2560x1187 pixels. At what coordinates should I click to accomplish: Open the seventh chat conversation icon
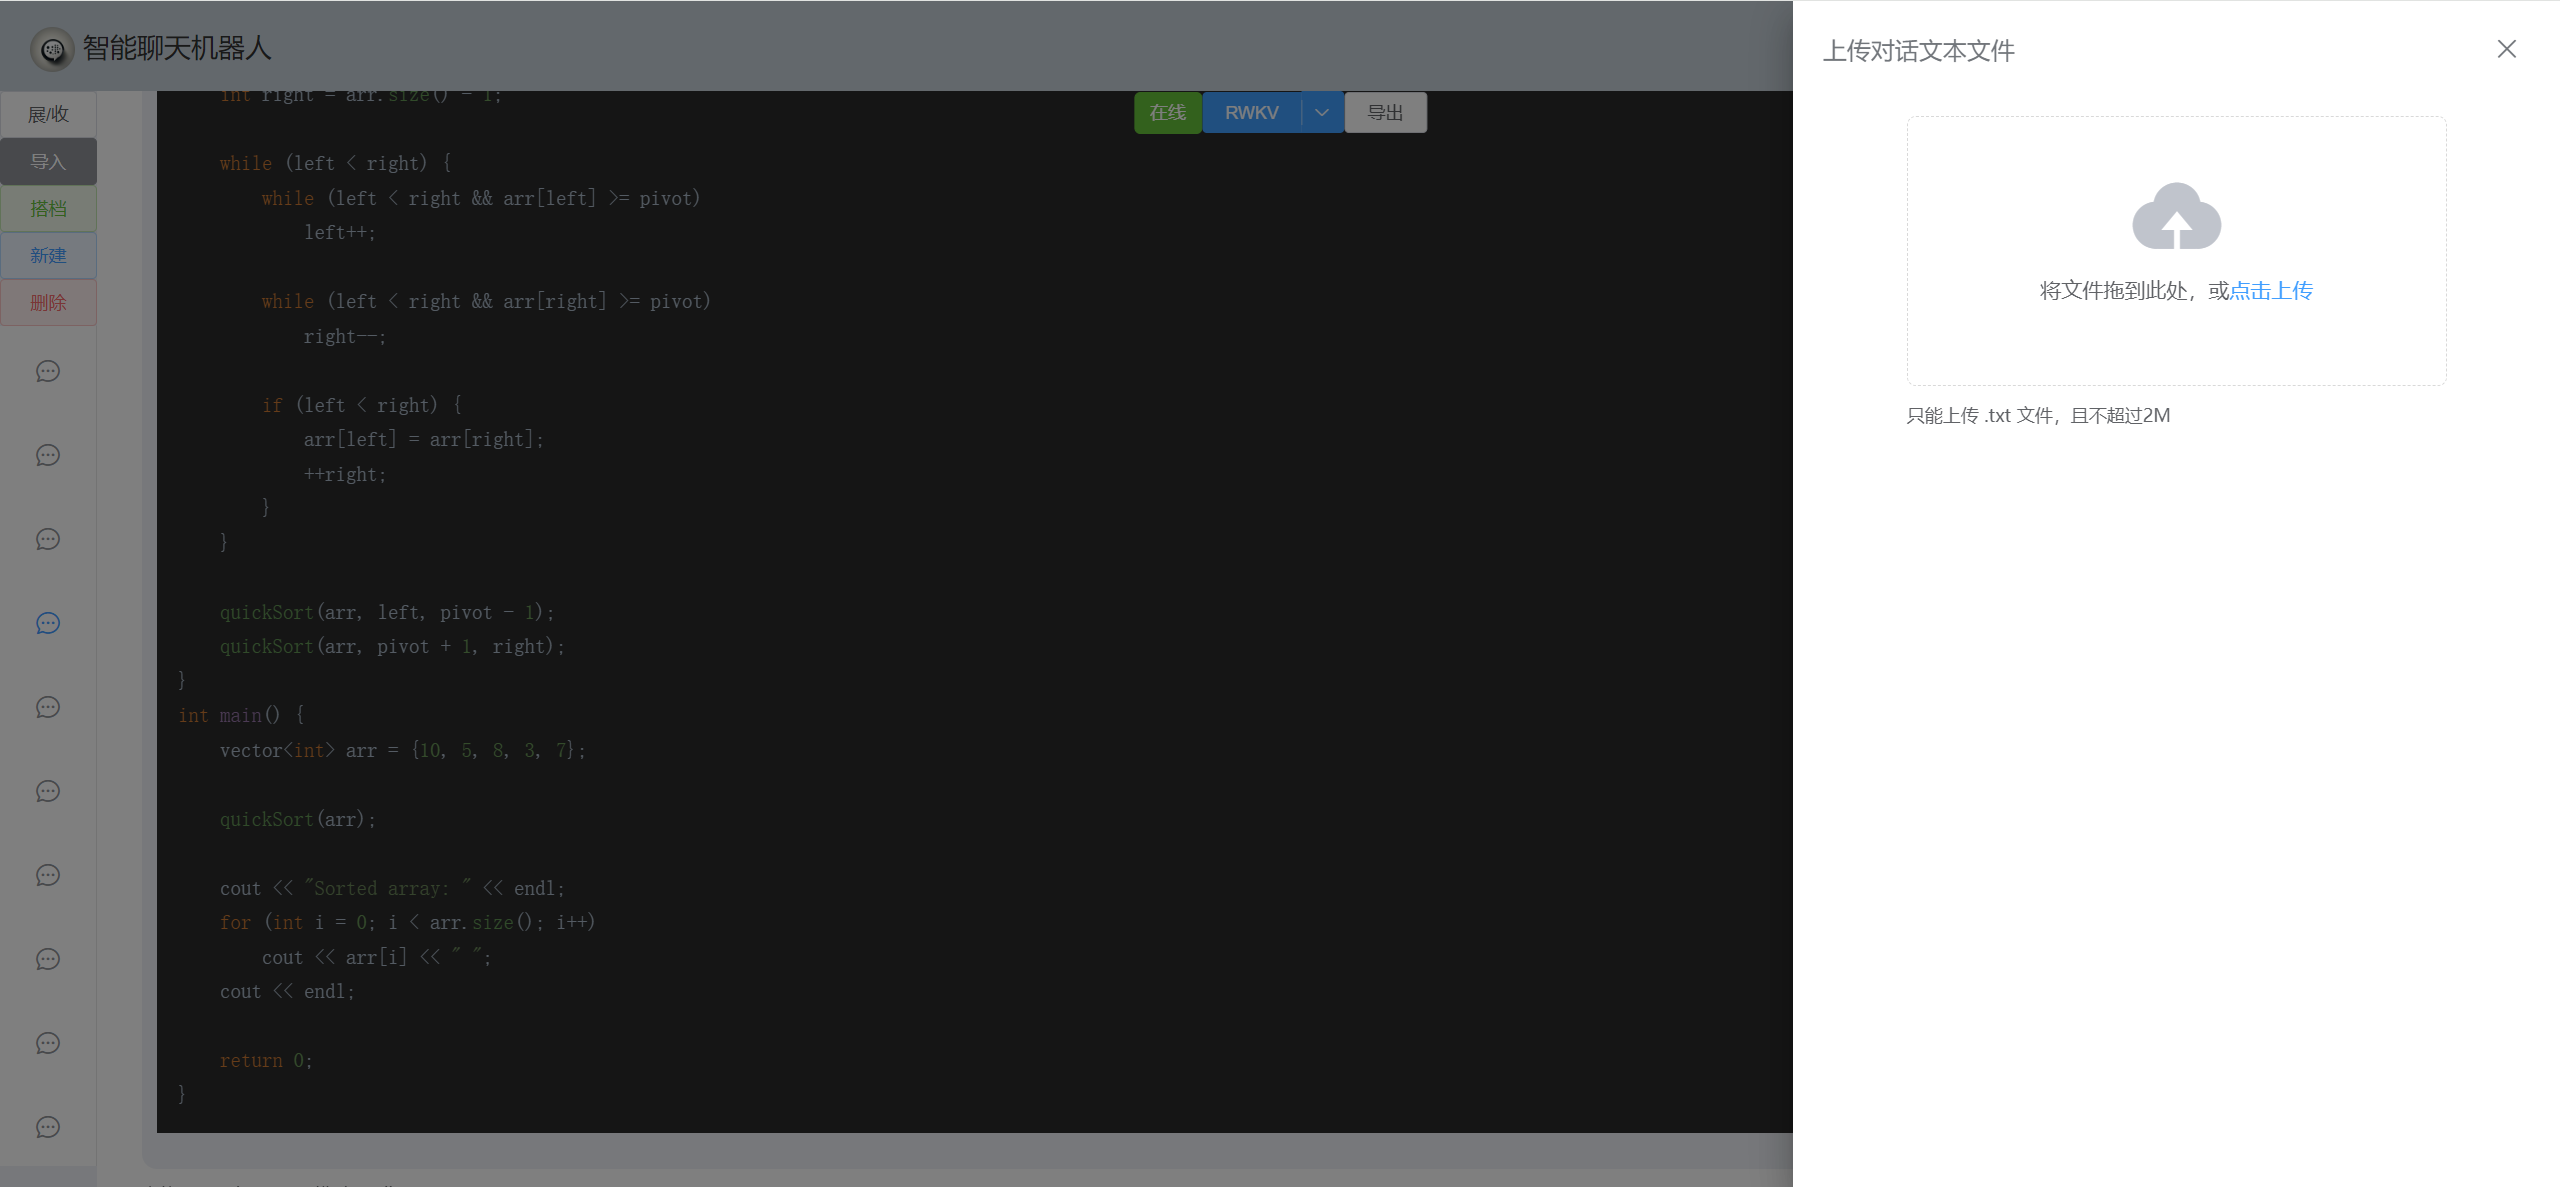click(x=48, y=875)
